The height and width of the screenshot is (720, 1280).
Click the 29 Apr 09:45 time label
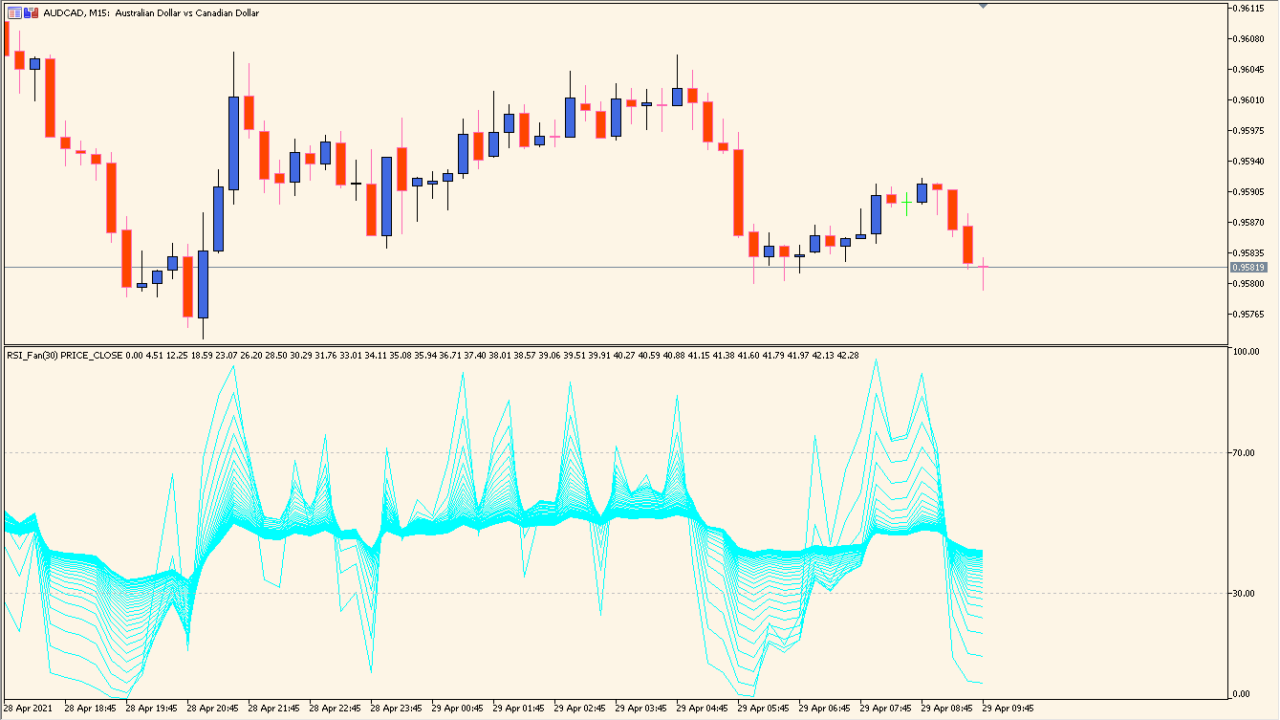pyautogui.click(x=1010, y=708)
